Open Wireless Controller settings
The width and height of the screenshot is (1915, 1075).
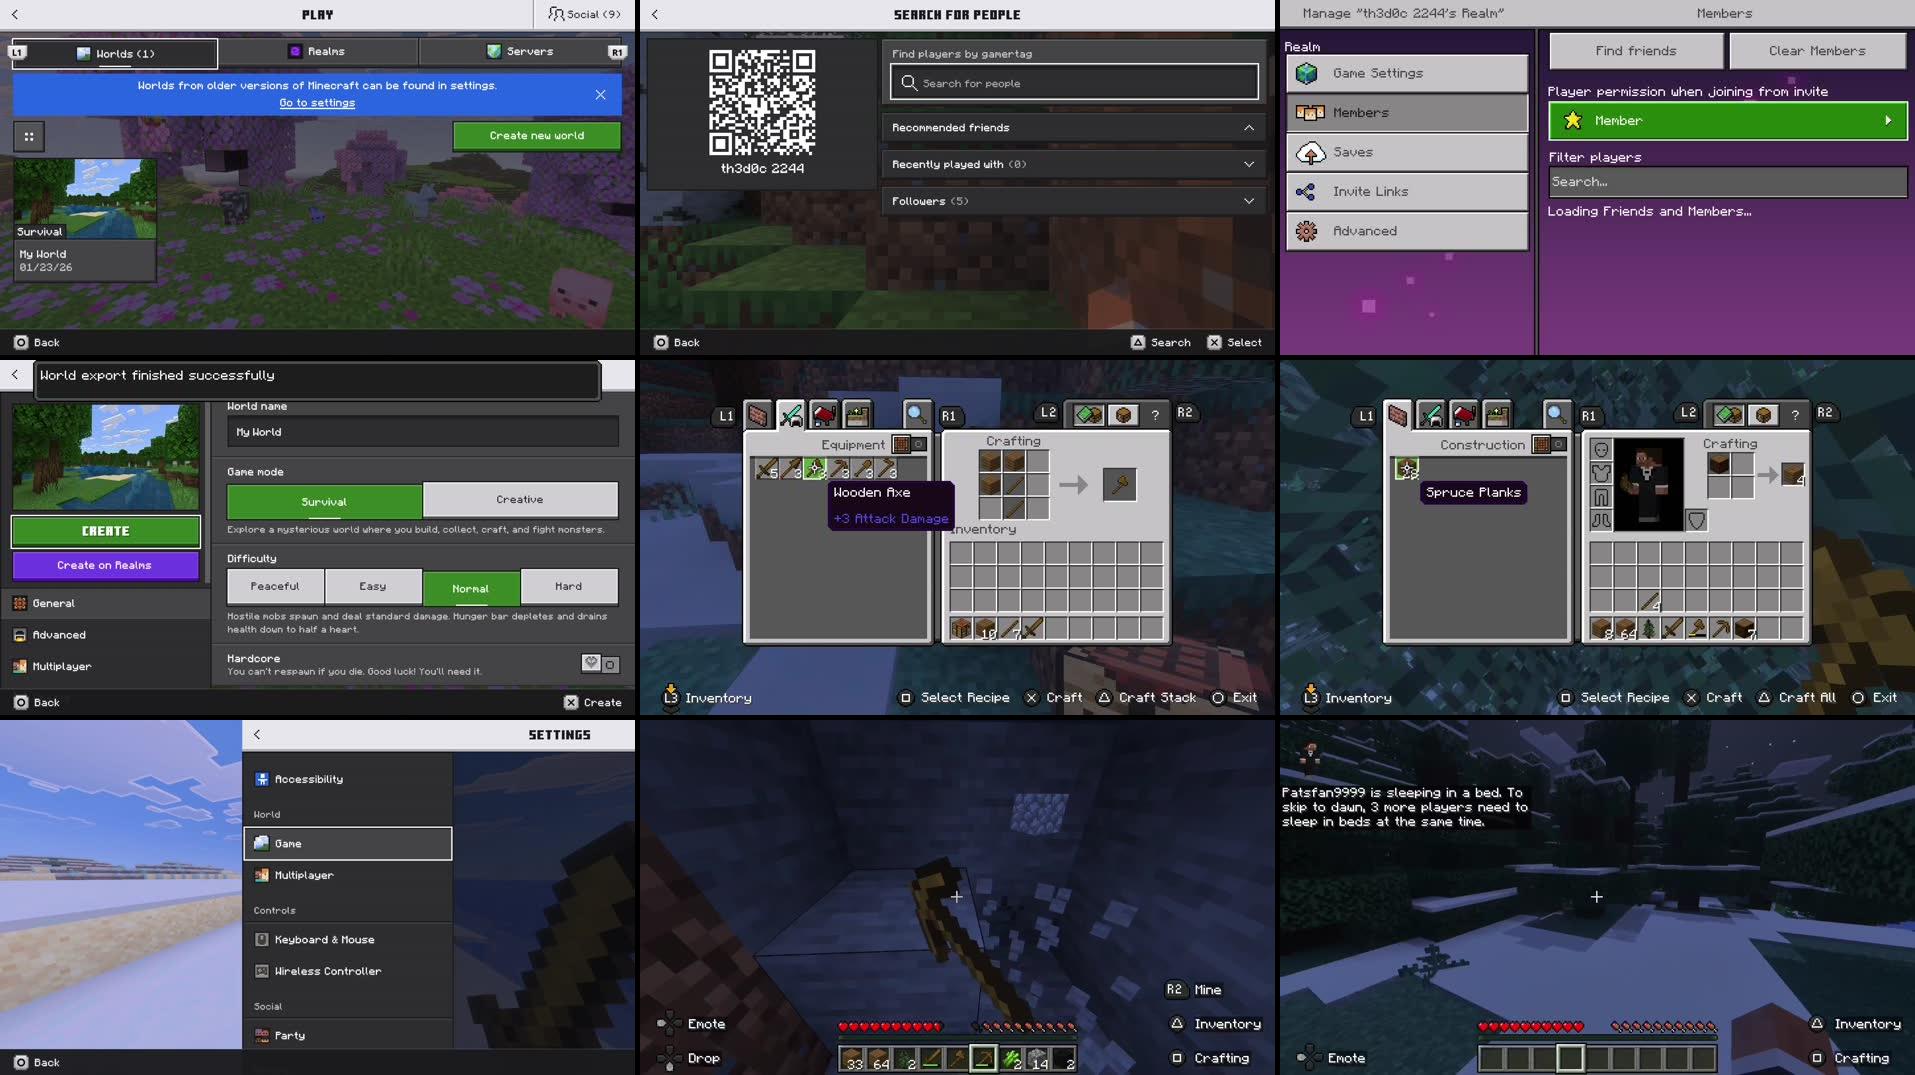coord(348,971)
